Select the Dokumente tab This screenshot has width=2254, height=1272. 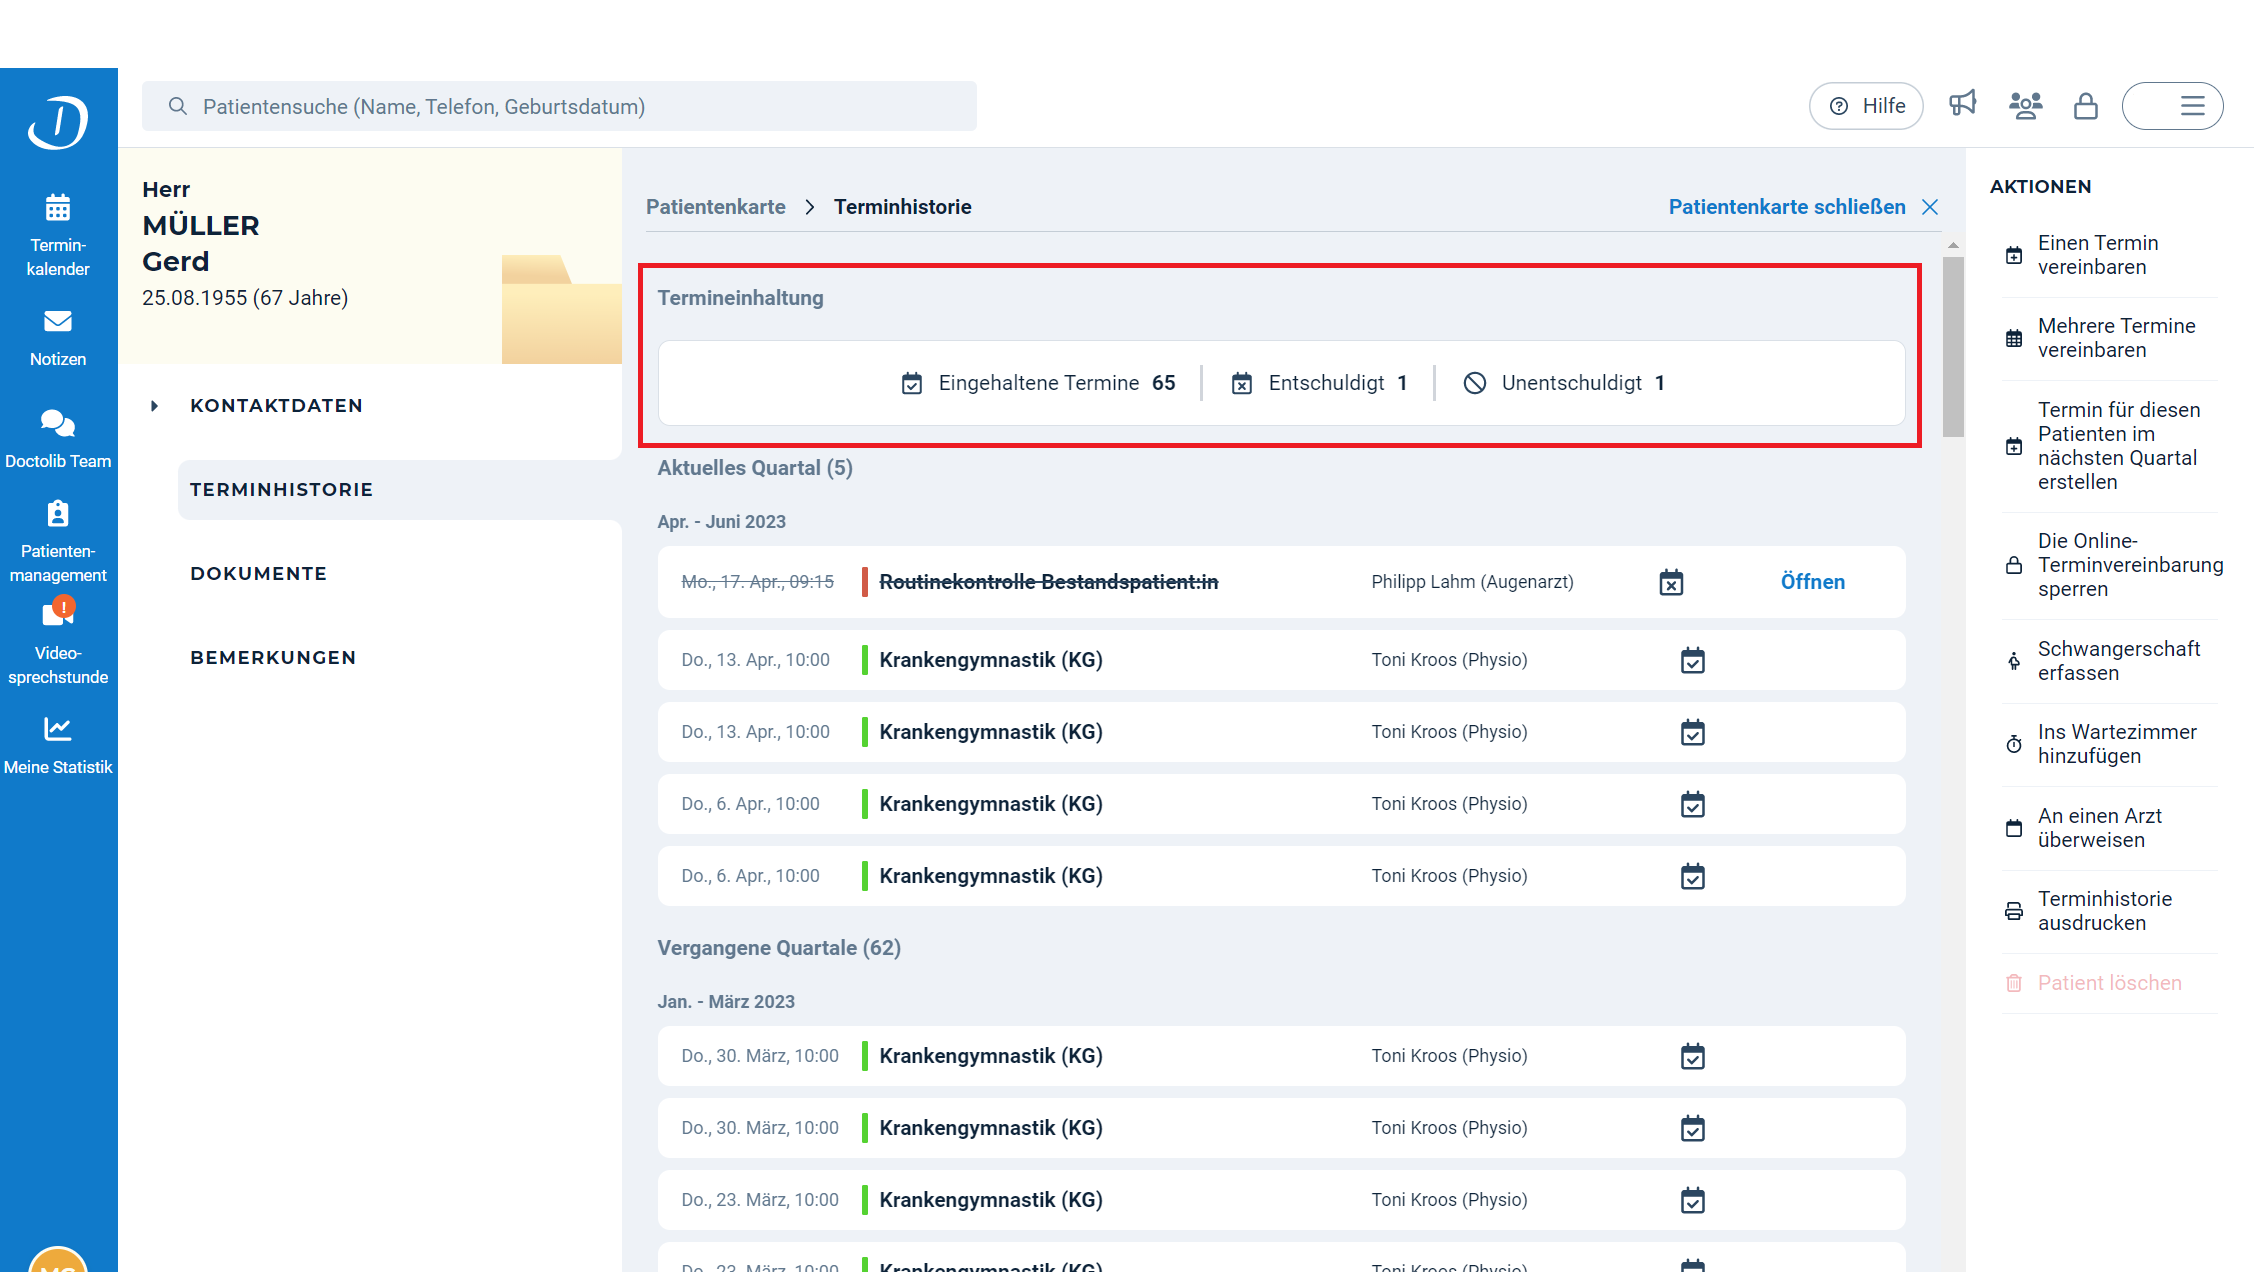pos(258,573)
